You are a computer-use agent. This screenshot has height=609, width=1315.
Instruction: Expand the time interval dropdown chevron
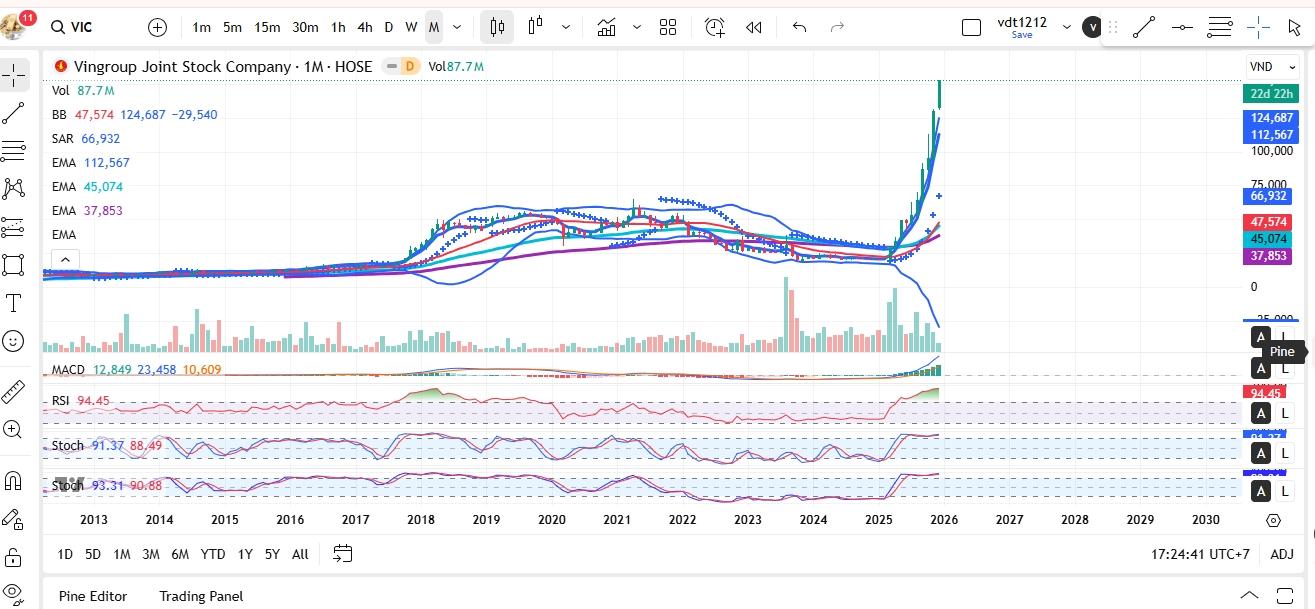click(458, 28)
